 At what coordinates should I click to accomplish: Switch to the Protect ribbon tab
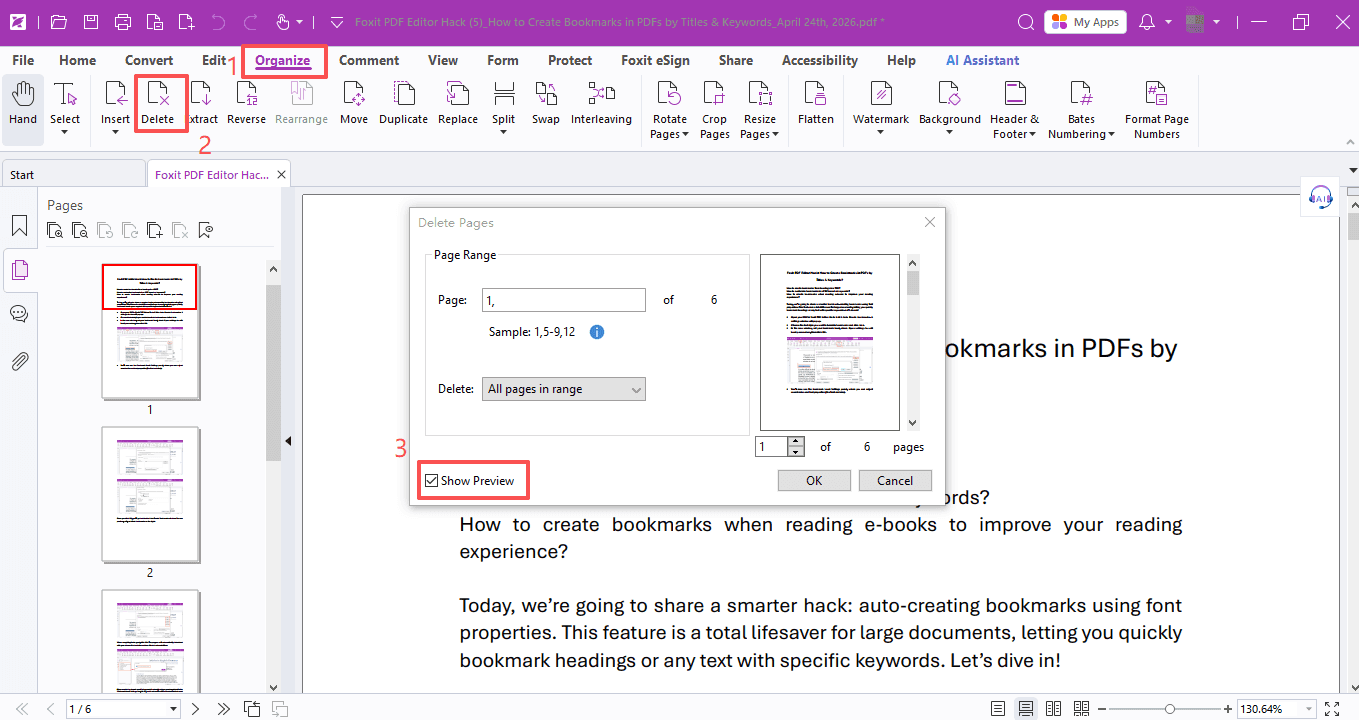[x=570, y=60]
